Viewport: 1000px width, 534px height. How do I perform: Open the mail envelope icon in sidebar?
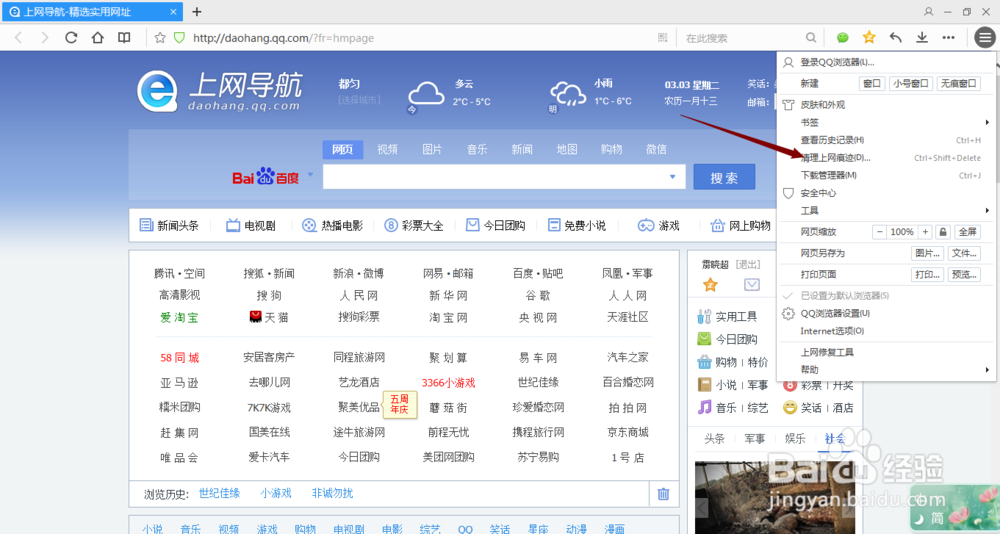752,285
